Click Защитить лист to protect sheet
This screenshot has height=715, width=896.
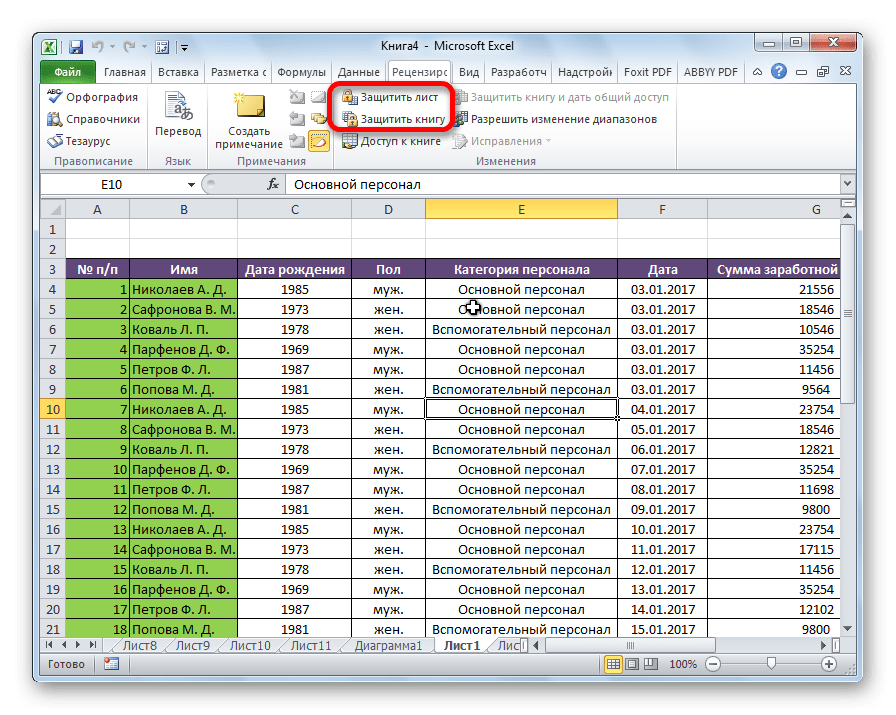coord(390,97)
